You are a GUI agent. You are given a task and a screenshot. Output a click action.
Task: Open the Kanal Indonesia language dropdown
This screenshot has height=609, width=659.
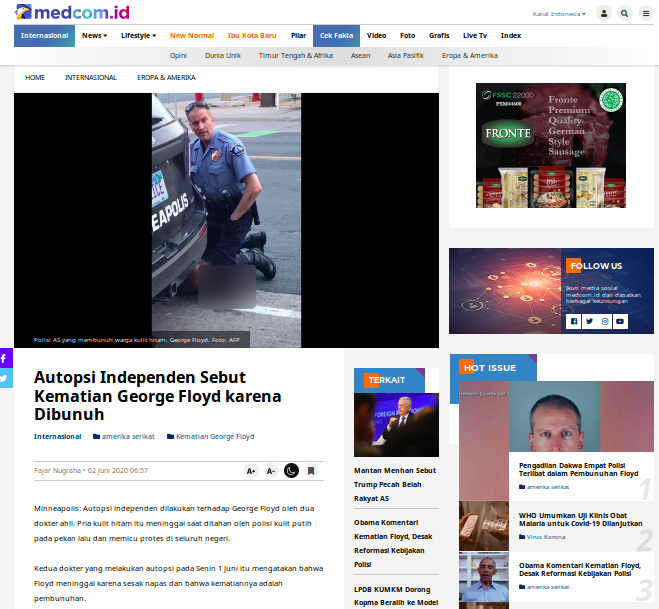click(559, 14)
